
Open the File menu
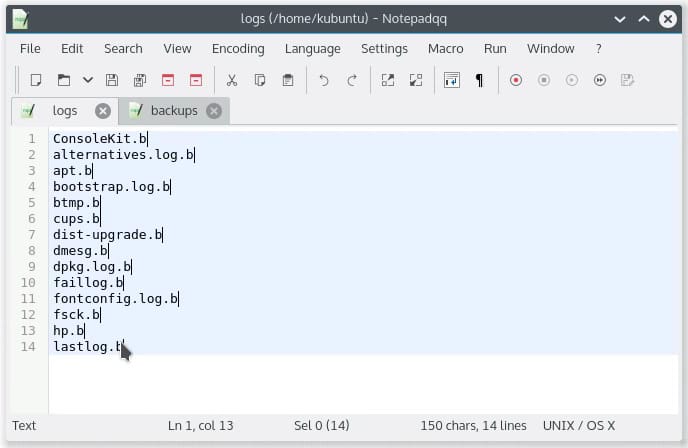pyautogui.click(x=30, y=49)
